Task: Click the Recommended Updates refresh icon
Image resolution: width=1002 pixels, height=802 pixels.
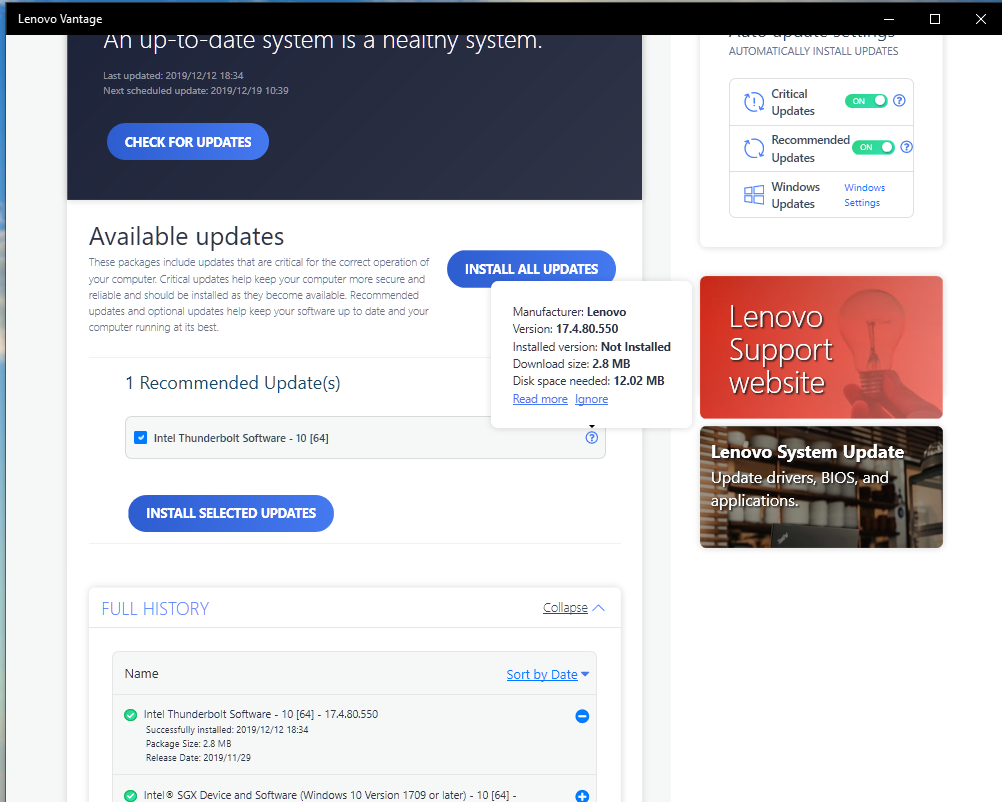Action: tap(754, 148)
